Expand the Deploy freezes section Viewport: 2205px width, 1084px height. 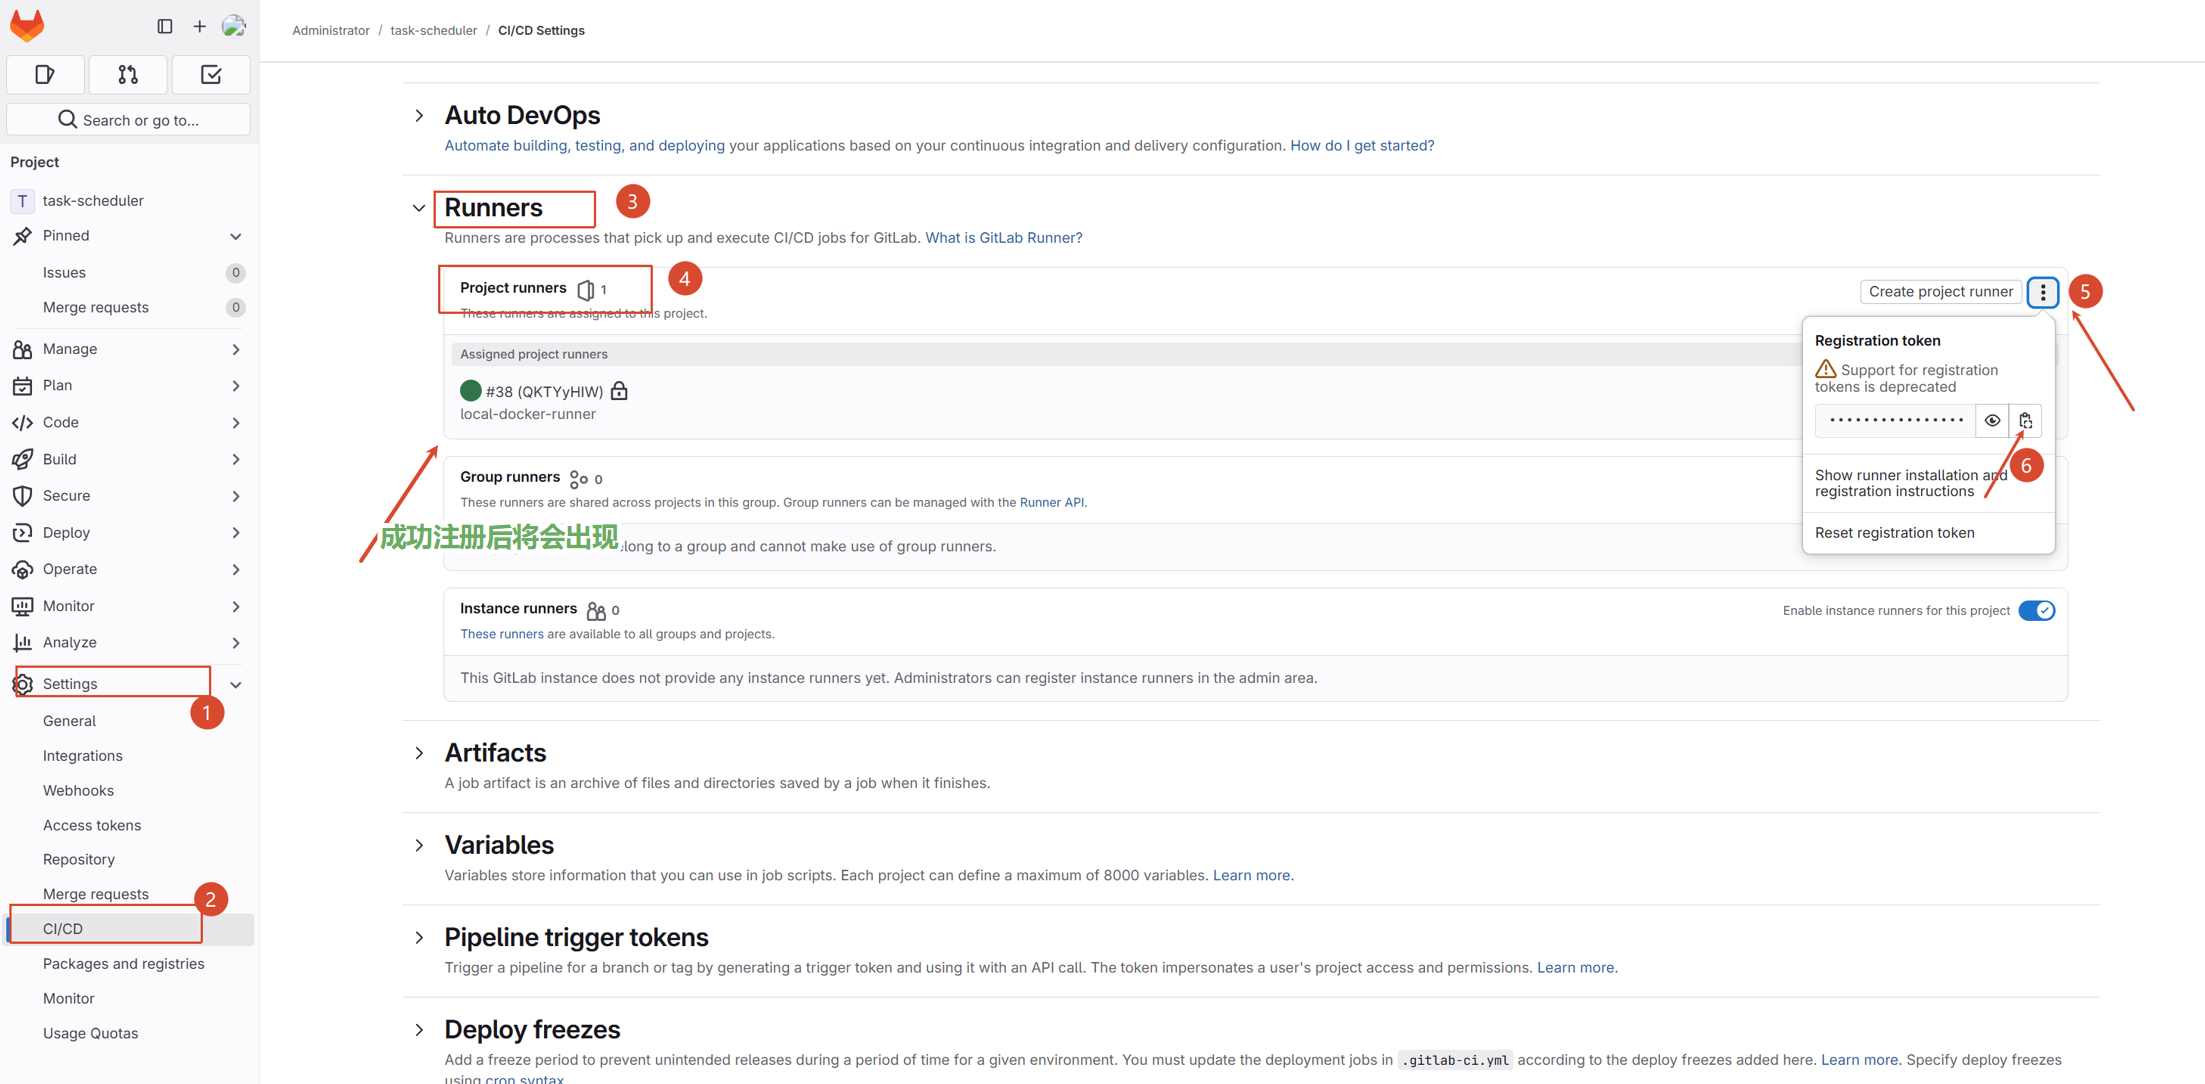pyautogui.click(x=419, y=1030)
